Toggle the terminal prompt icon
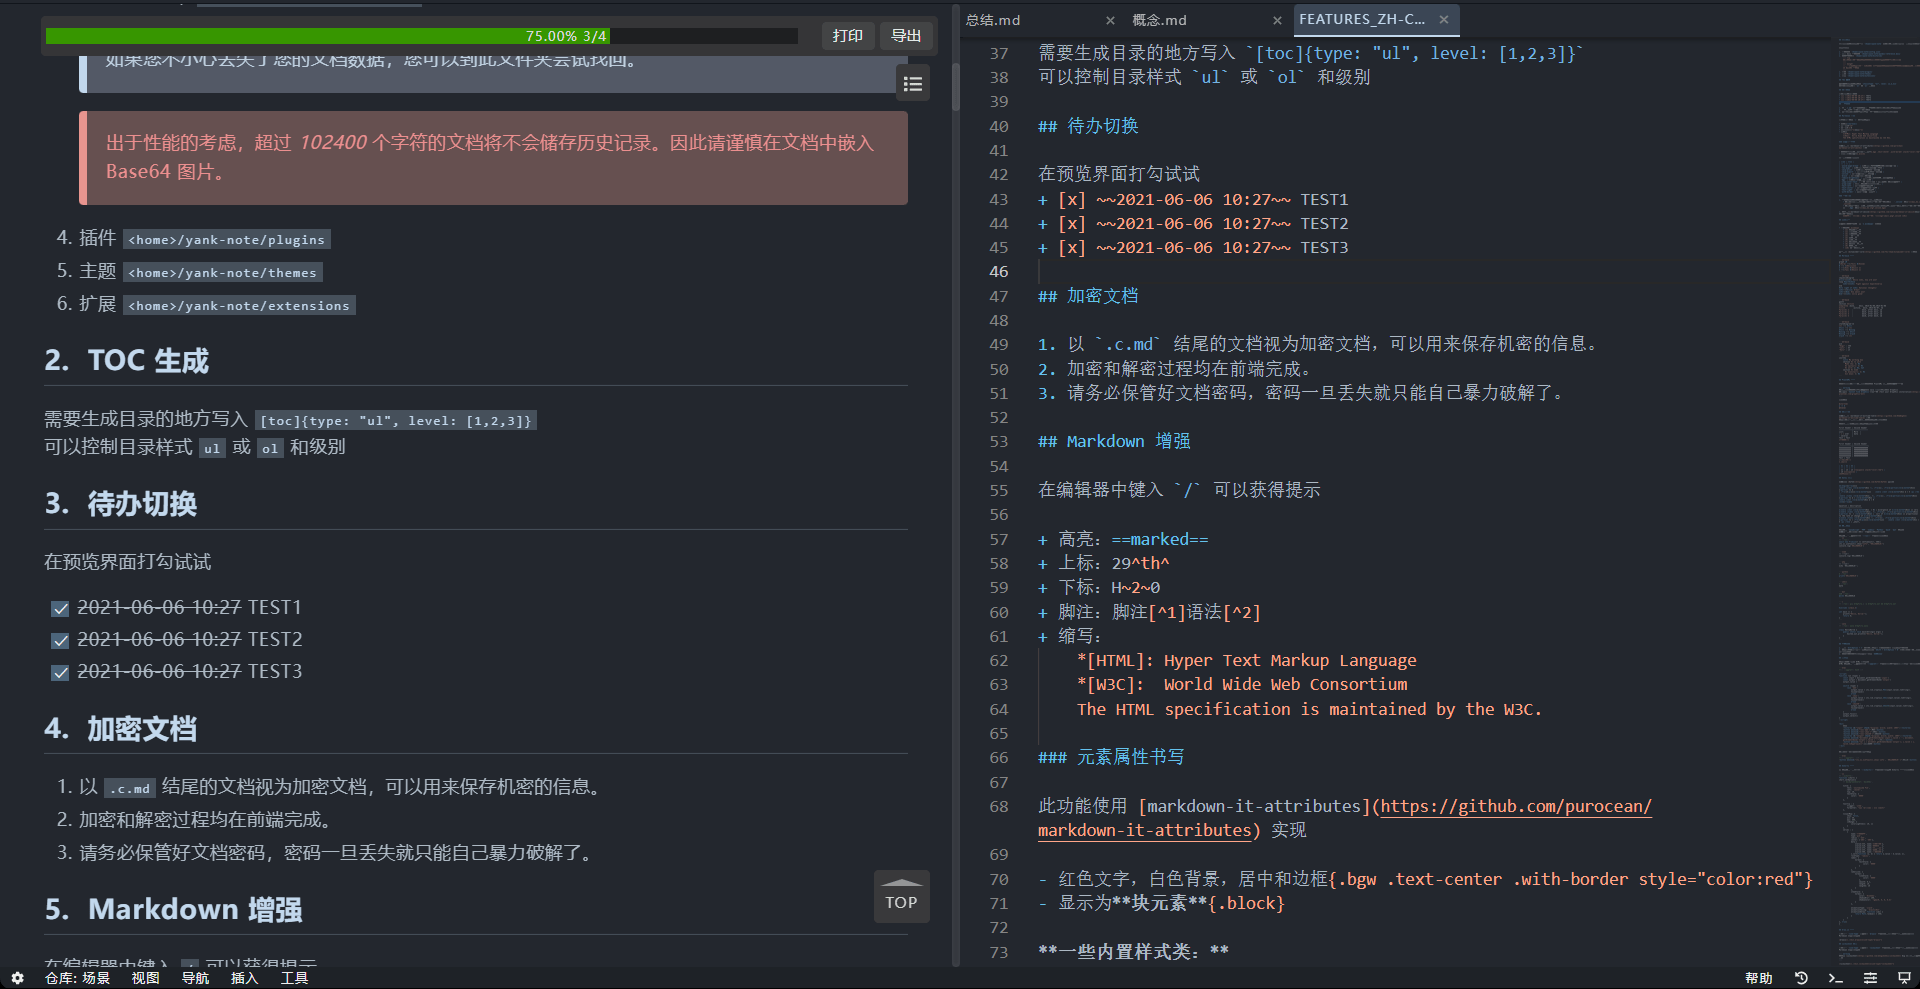Viewport: 1920px width, 989px height. 1835,978
